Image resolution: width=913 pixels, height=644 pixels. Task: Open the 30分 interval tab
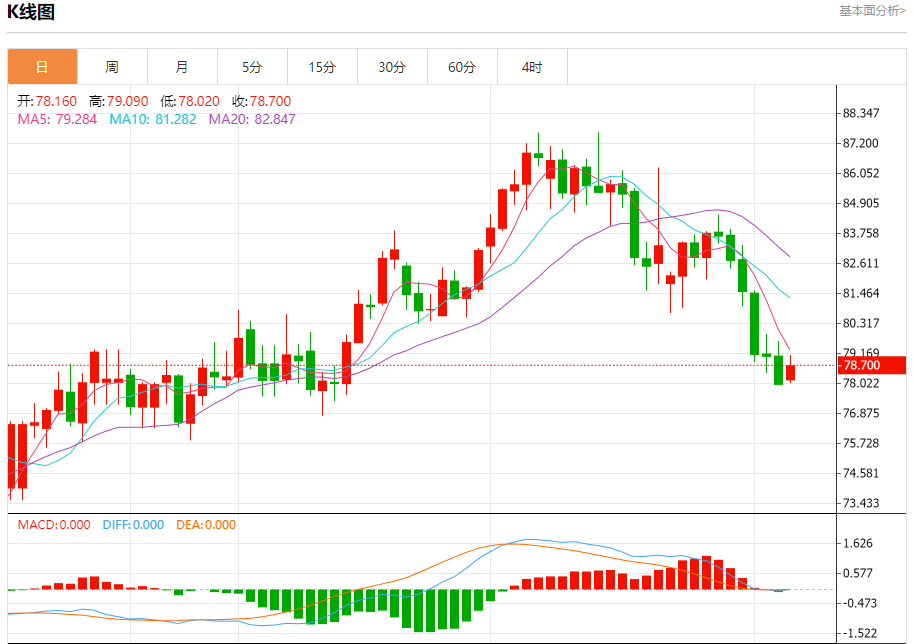[x=392, y=67]
